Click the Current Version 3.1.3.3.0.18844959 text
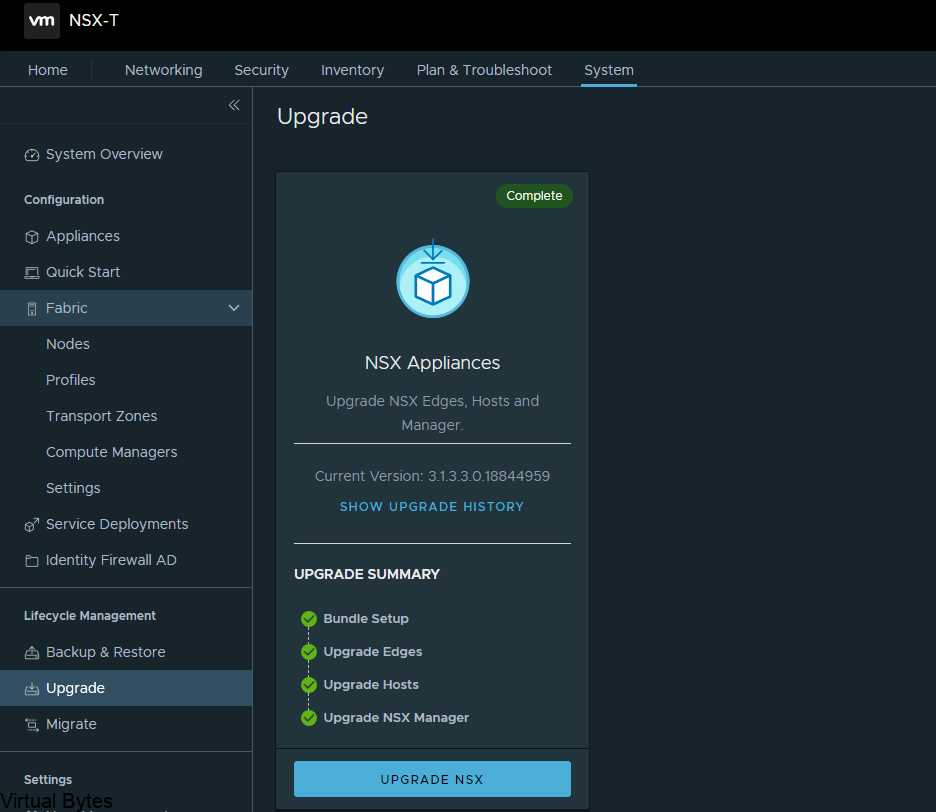 point(432,476)
